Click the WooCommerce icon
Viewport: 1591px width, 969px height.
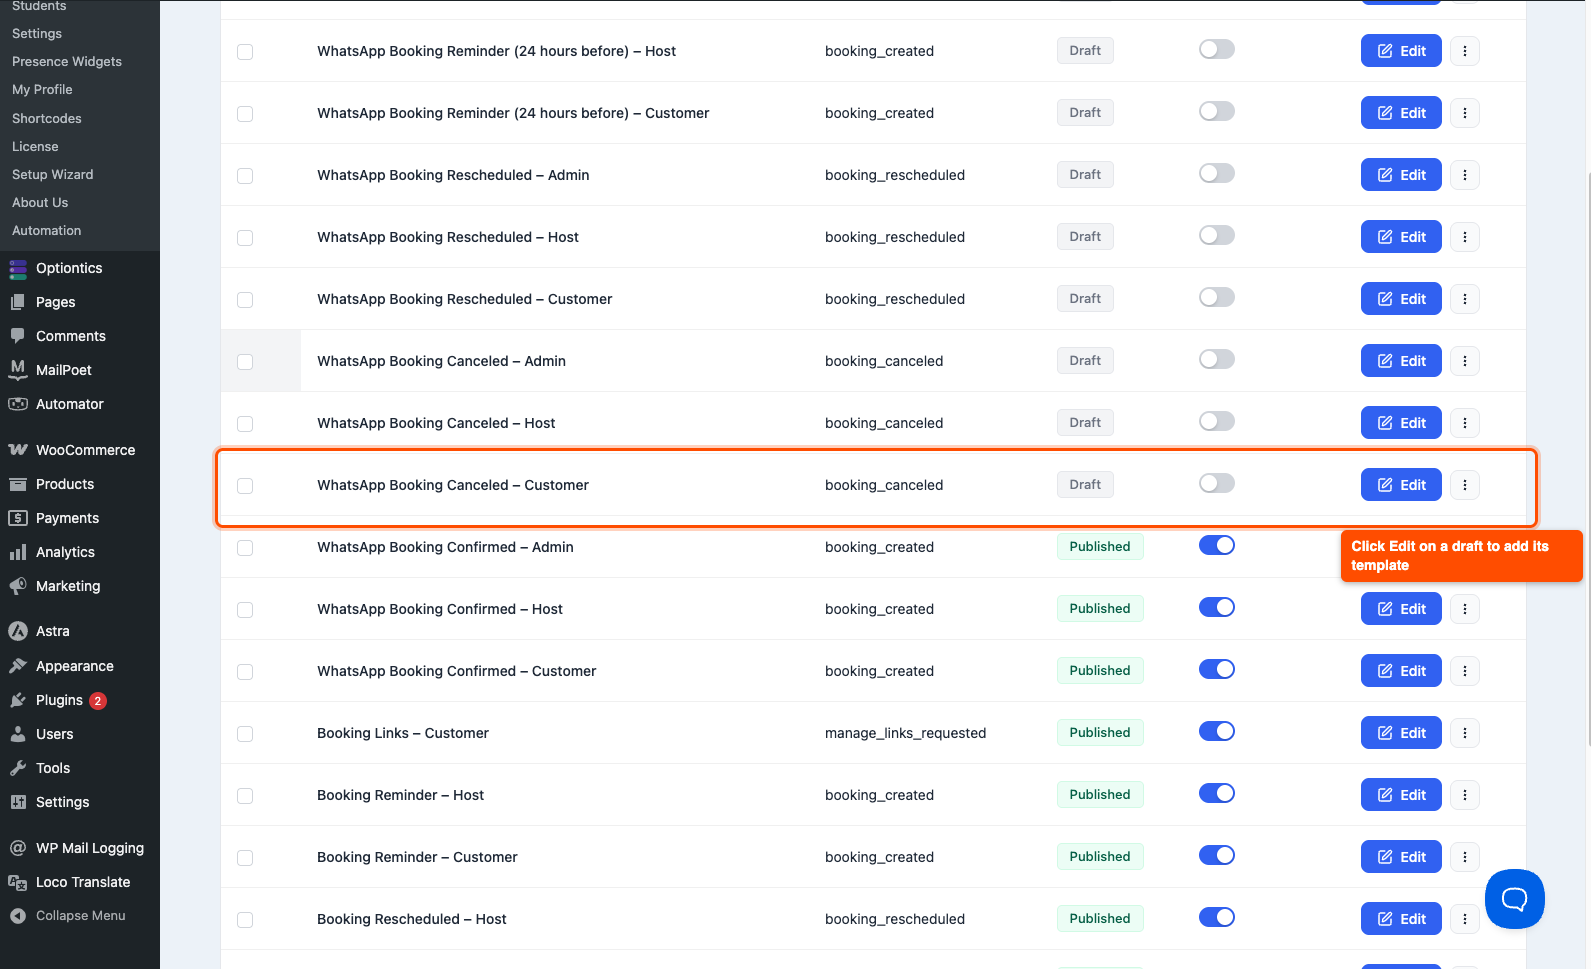18,450
